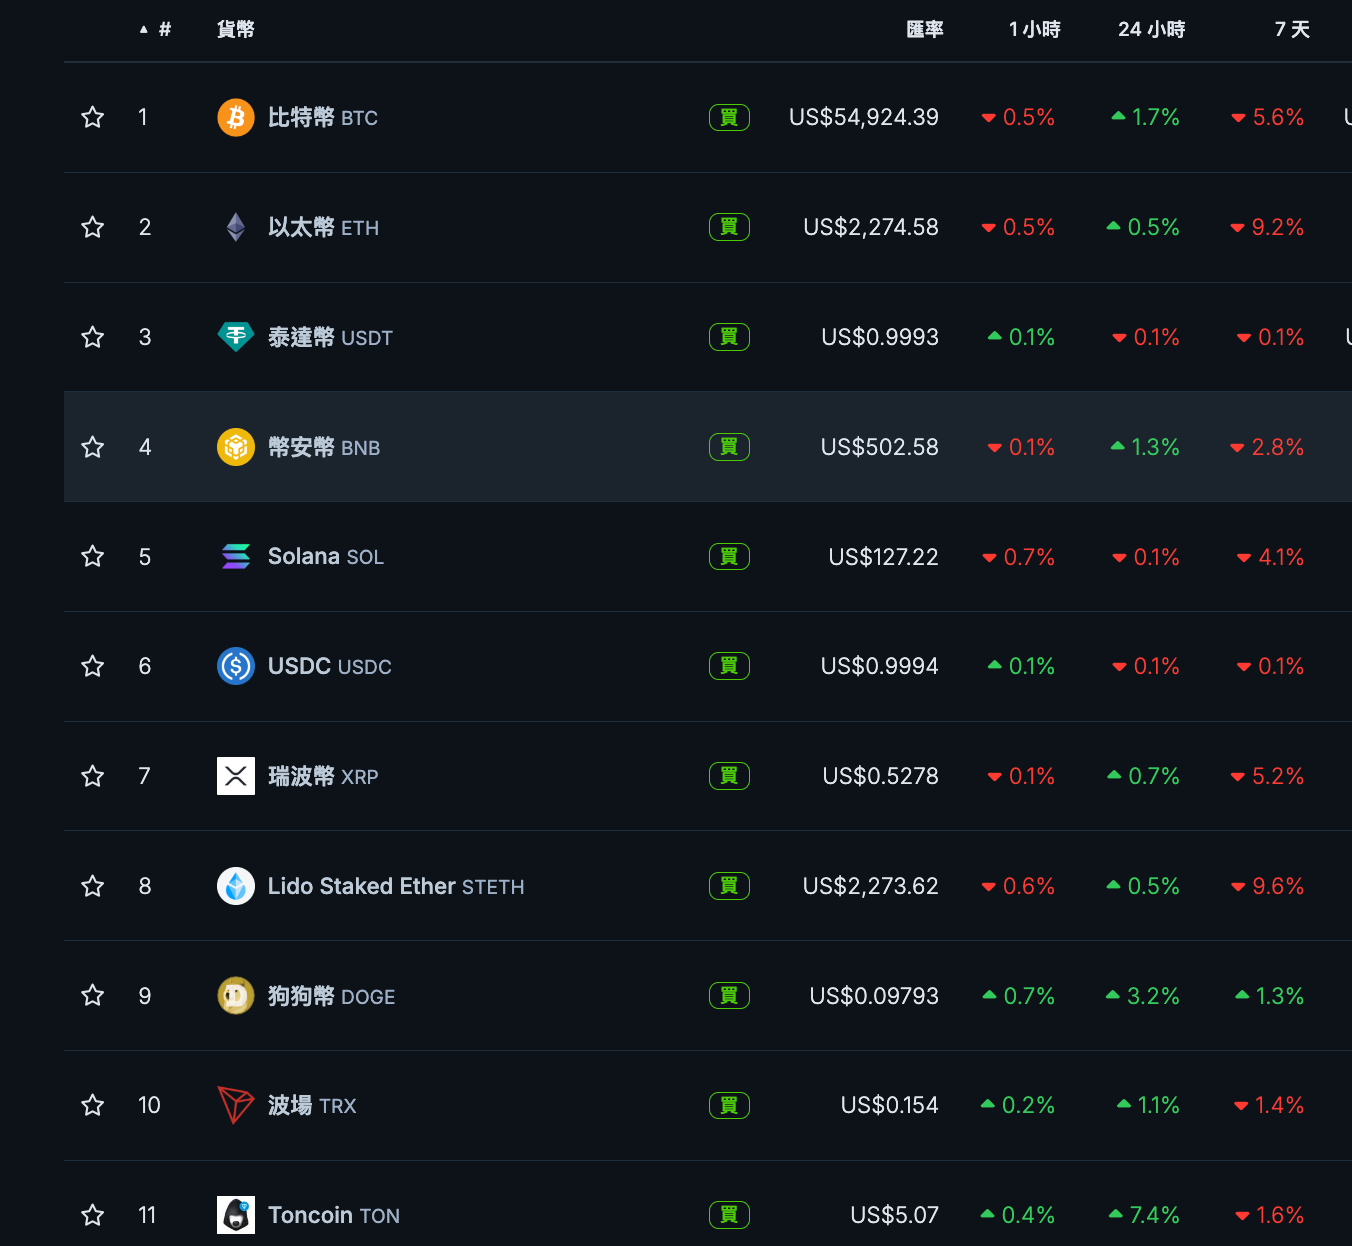Favorite 以太幣 ETH with its star
The width and height of the screenshot is (1352, 1246).
tap(93, 227)
